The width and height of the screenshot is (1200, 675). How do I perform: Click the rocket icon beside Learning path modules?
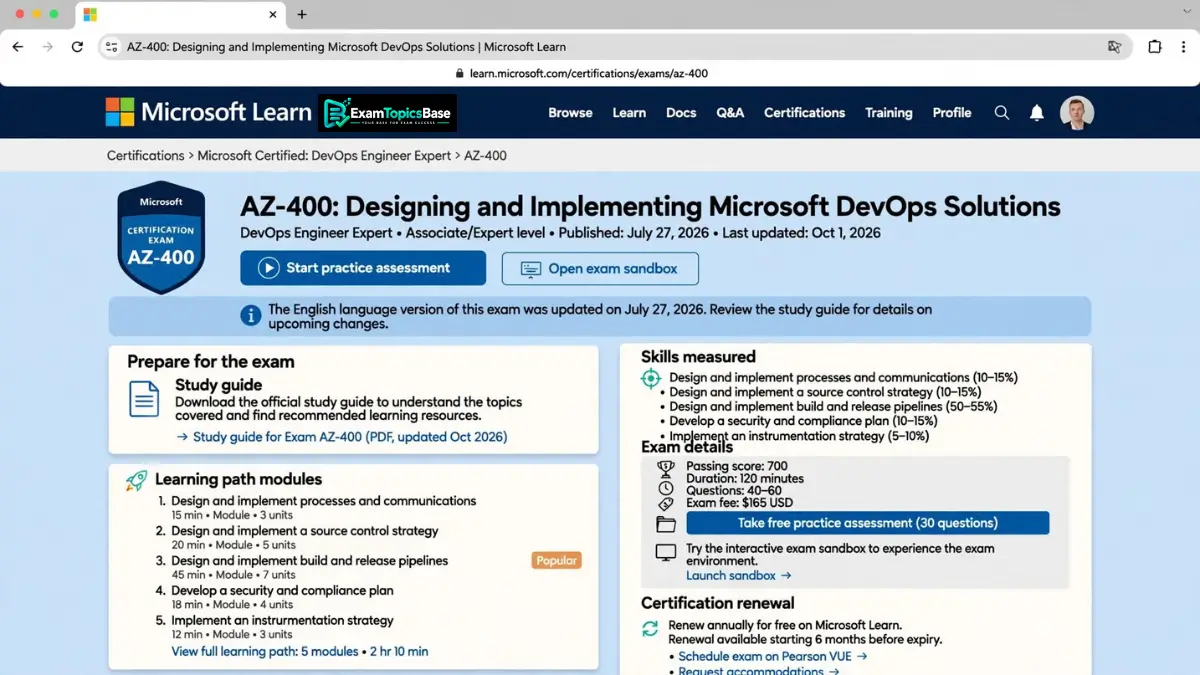click(136, 480)
